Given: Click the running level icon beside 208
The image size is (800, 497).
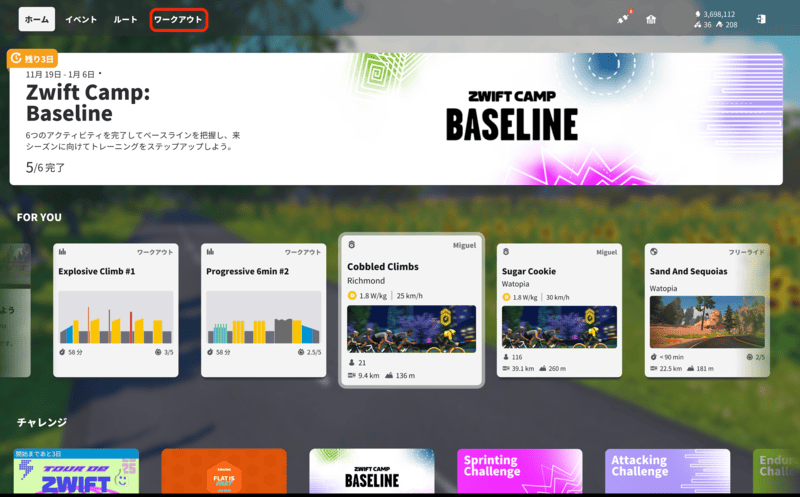Looking at the screenshot, I should pos(719,24).
